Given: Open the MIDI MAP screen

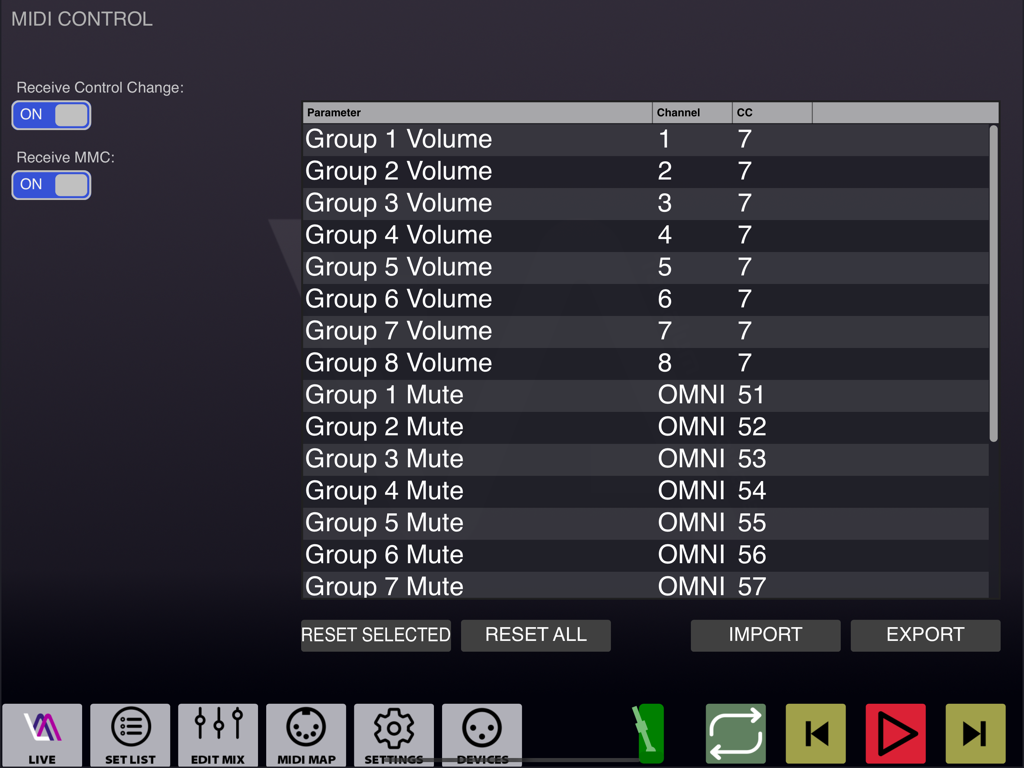Looking at the screenshot, I should pos(306,734).
